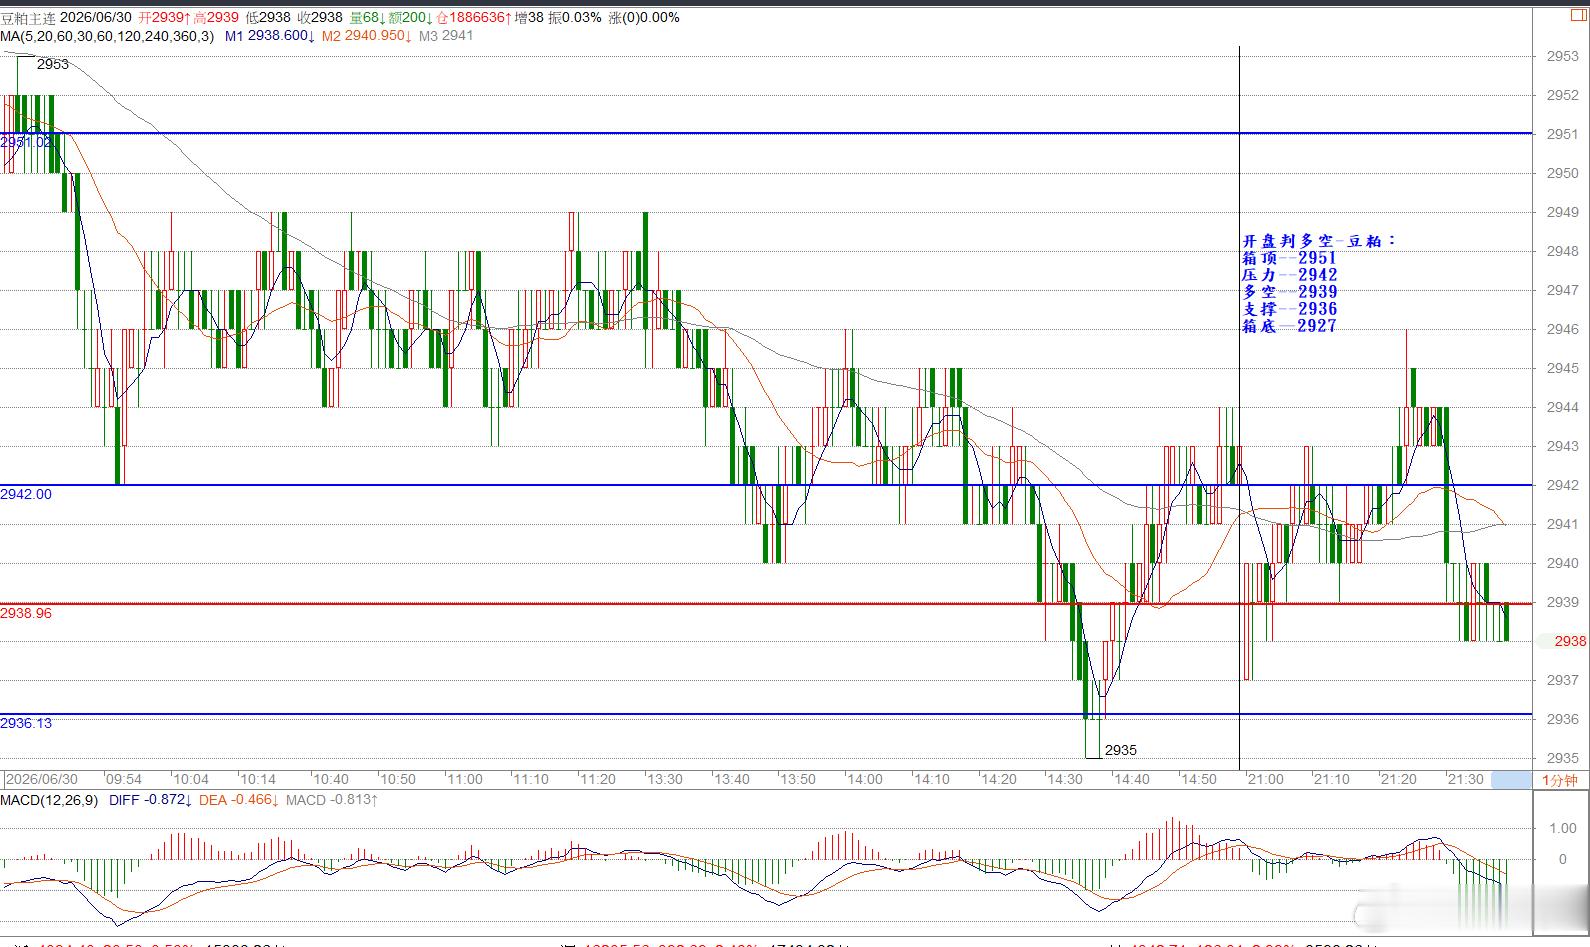Select the DEA -0.466 indicator value

pyautogui.click(x=239, y=800)
